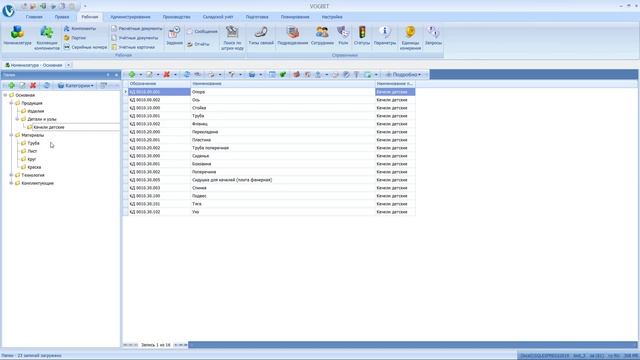The width and height of the screenshot is (640, 360).
Task: Select the Подвес row in the grid
Action: tap(271, 196)
